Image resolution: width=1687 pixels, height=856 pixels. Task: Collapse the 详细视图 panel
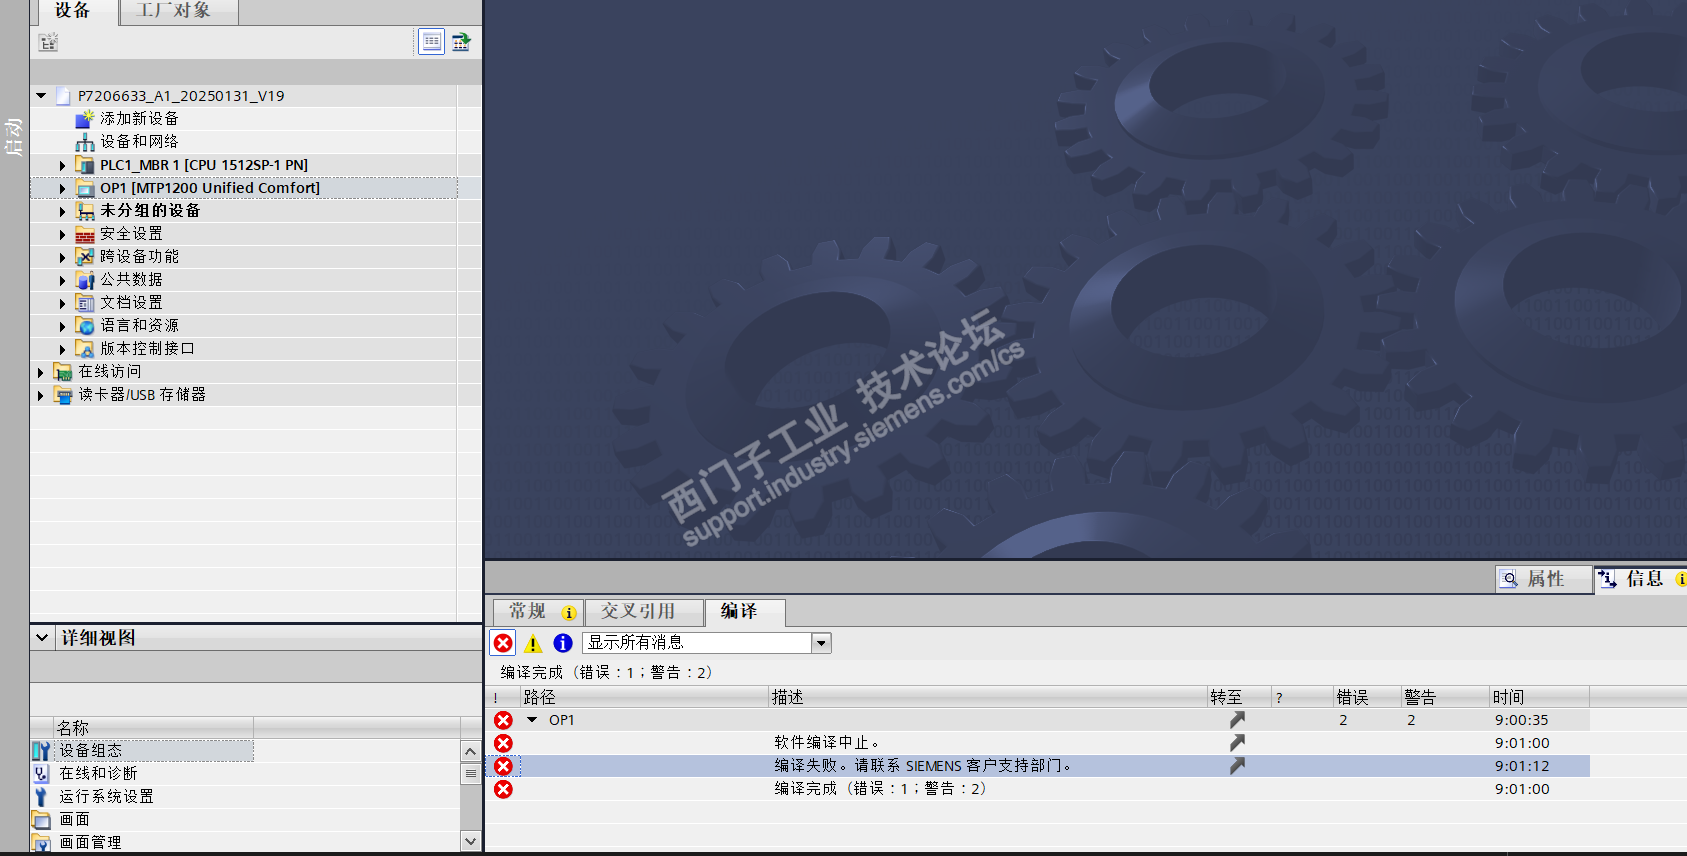coord(42,637)
